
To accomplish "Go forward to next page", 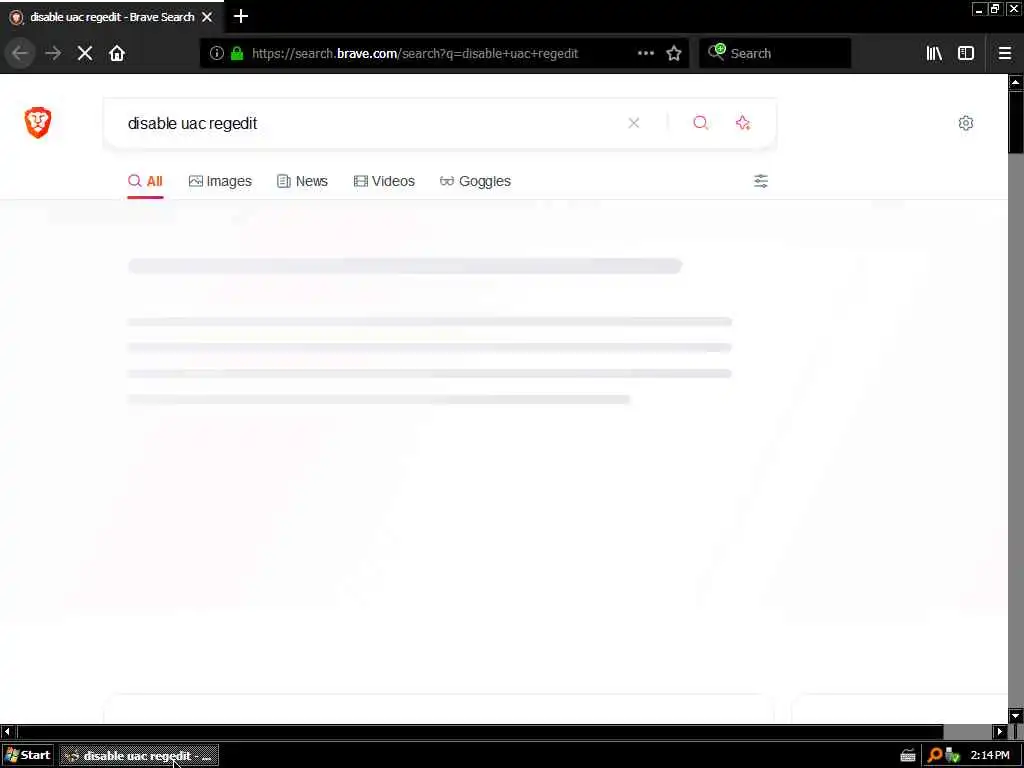I will (53, 53).
